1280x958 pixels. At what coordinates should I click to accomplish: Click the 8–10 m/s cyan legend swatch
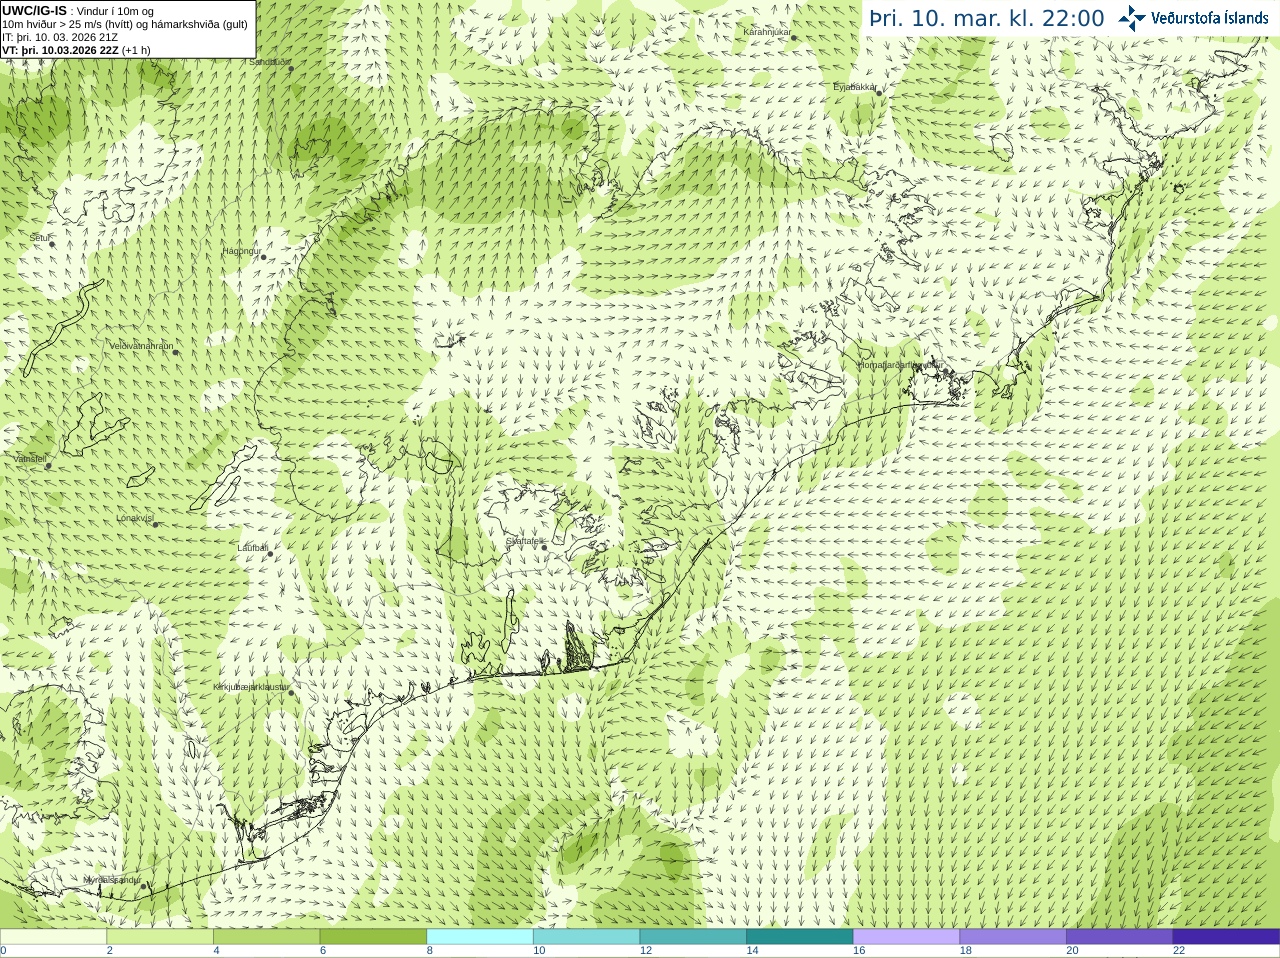tap(480, 937)
